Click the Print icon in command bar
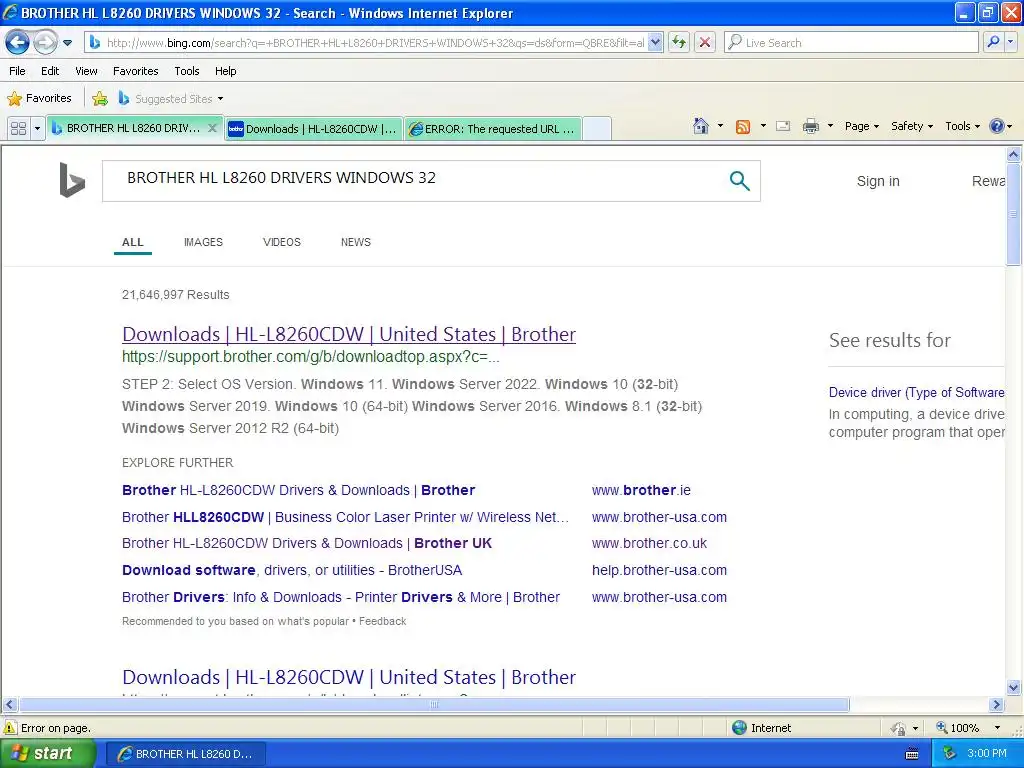1024x768 pixels. [810, 126]
